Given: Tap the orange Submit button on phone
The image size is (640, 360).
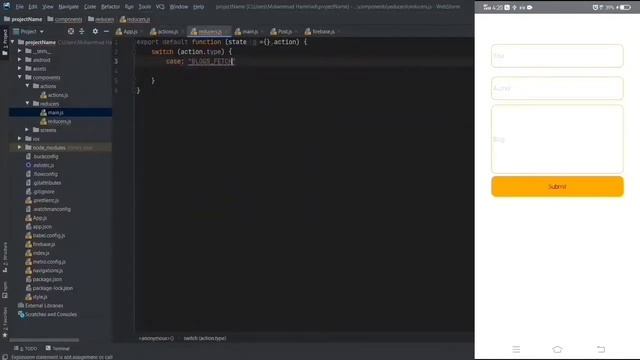Looking at the screenshot, I should click(x=557, y=187).
